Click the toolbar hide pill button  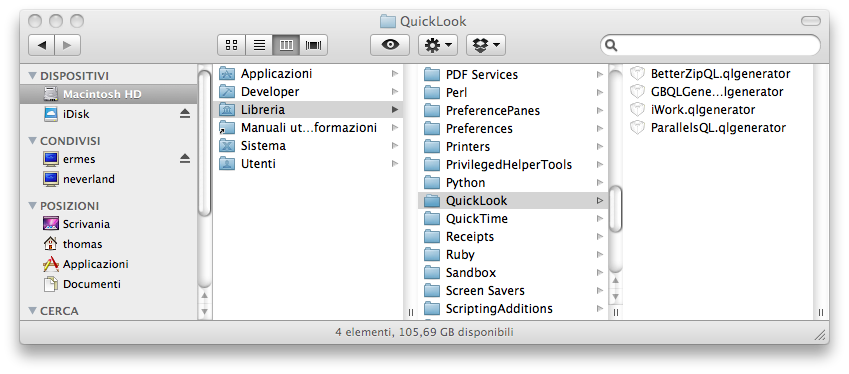tap(811, 21)
